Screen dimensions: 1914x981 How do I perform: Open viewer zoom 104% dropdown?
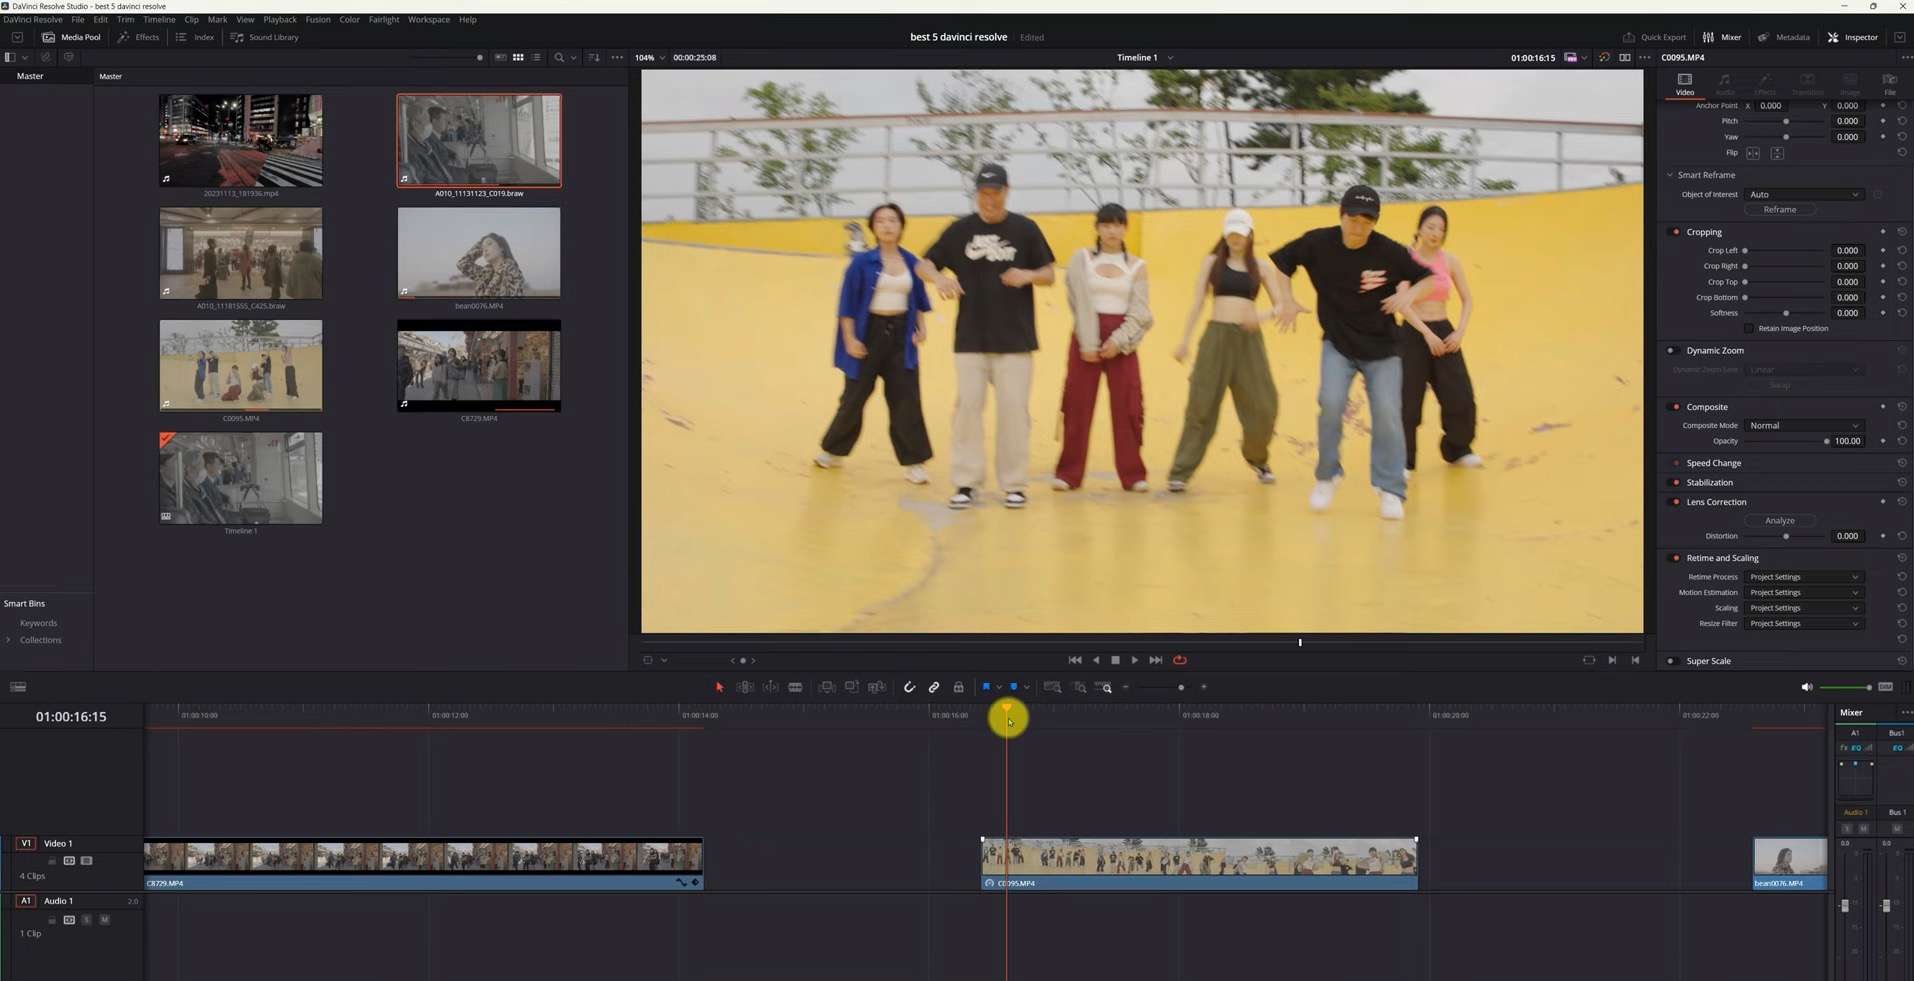[650, 57]
